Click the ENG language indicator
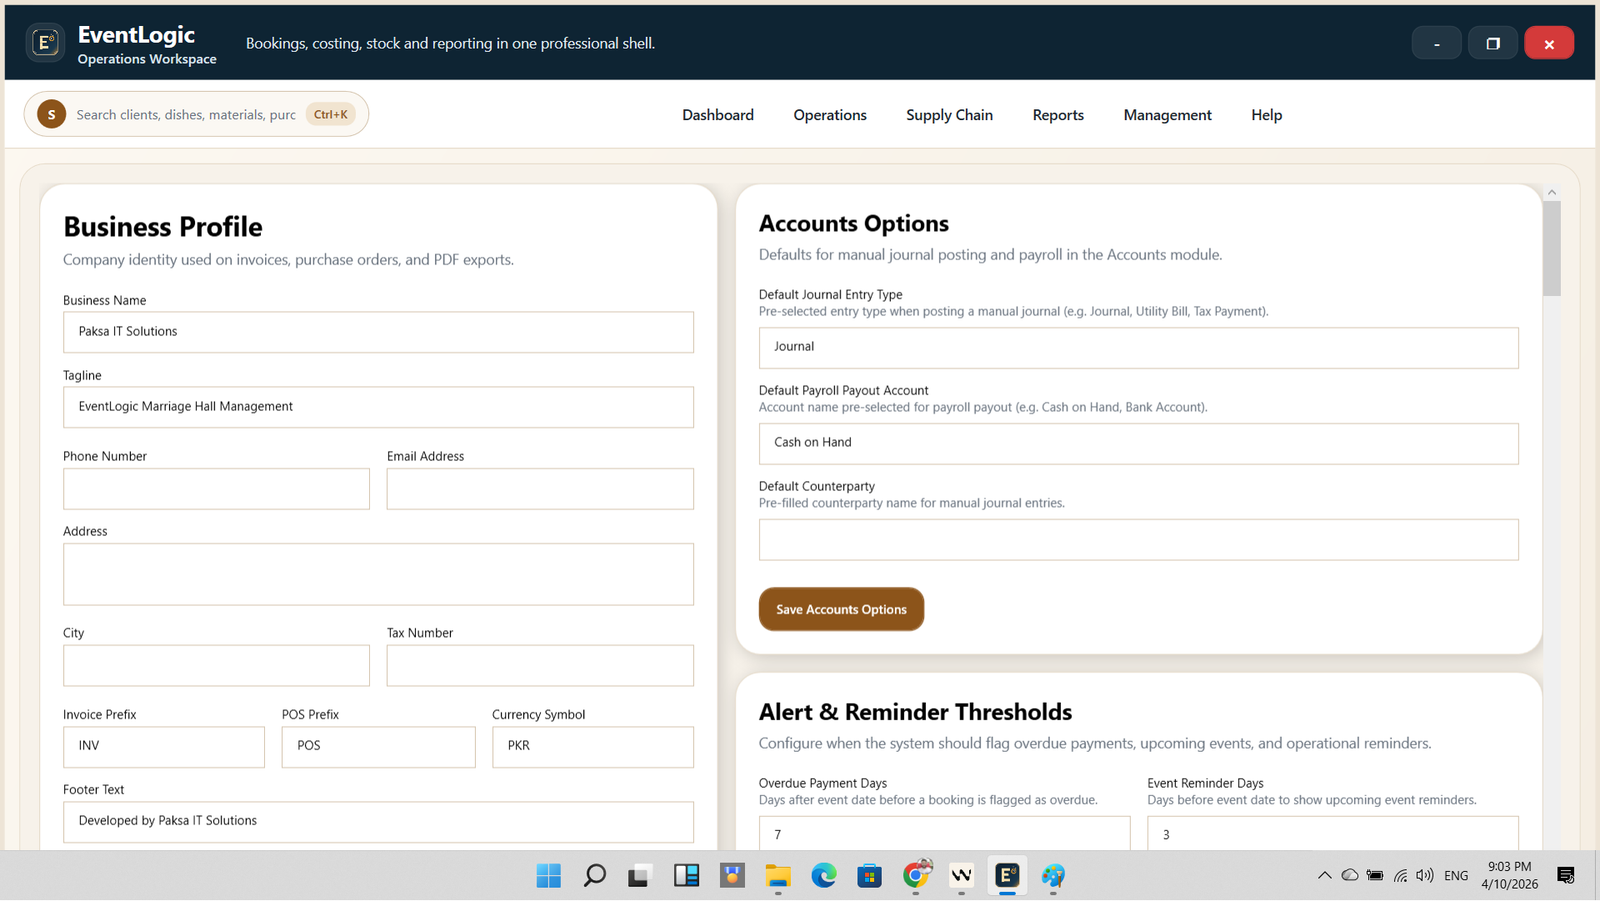 pyautogui.click(x=1455, y=874)
